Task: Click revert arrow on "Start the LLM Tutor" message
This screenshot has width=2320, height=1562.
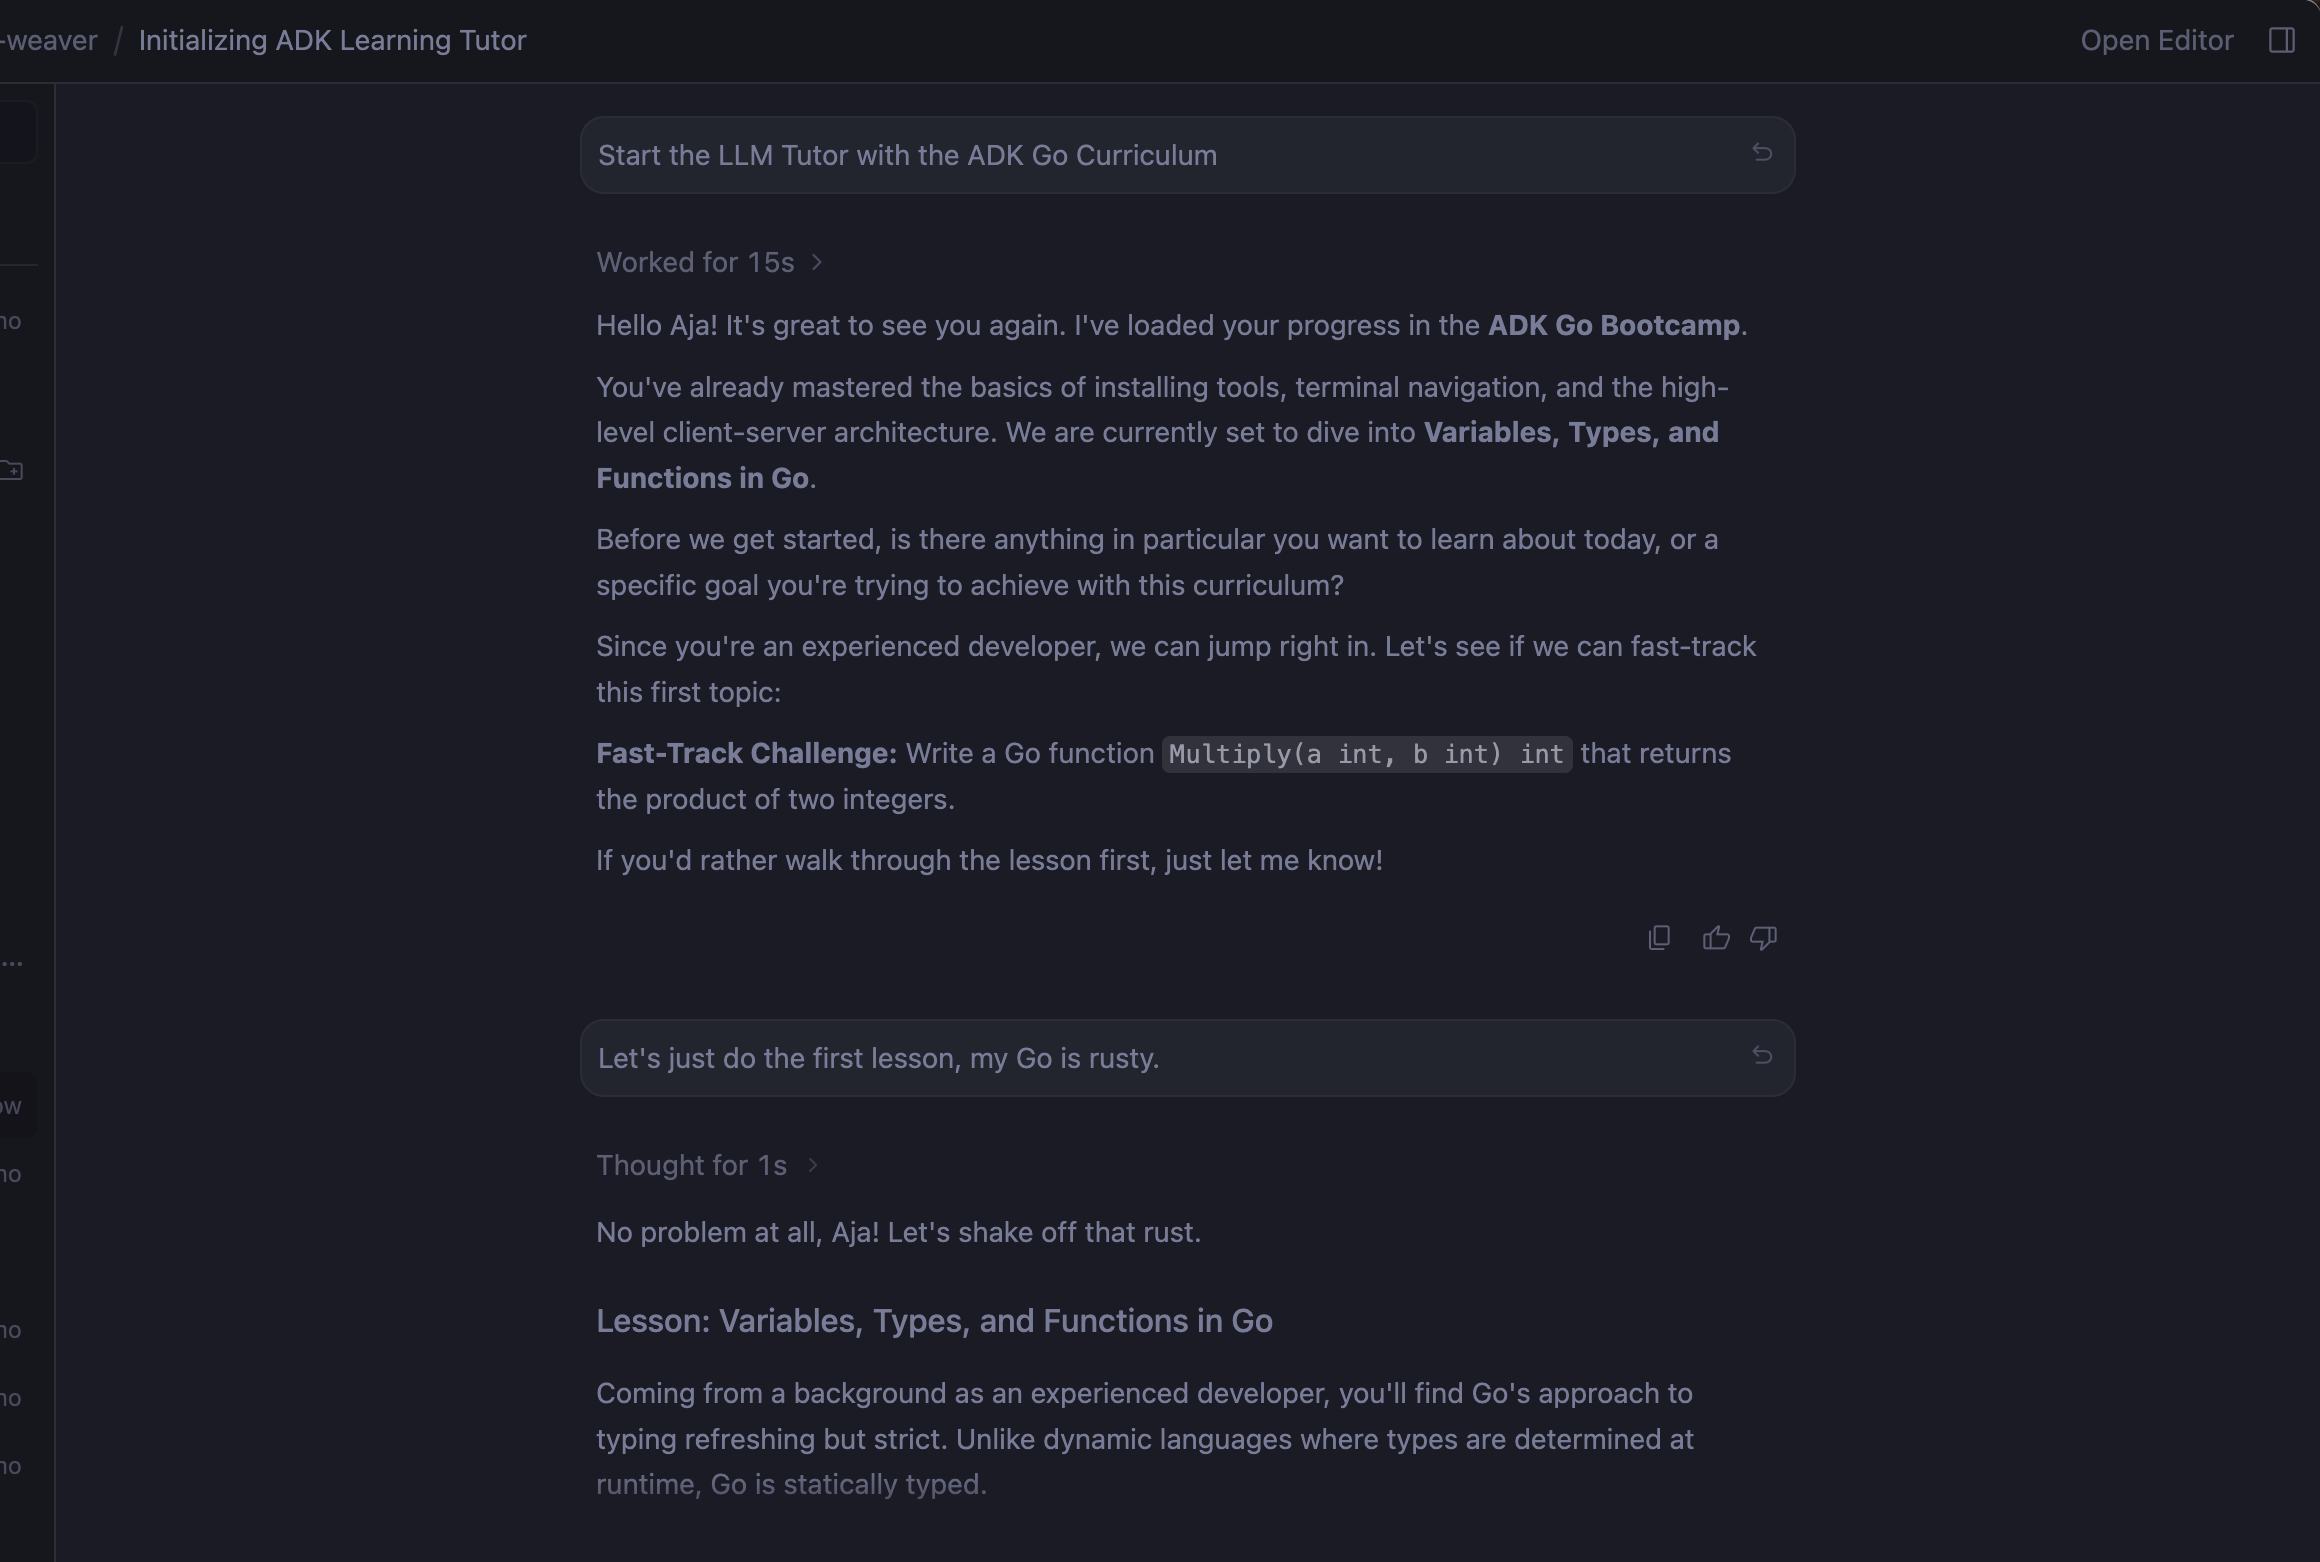Action: [1762, 153]
